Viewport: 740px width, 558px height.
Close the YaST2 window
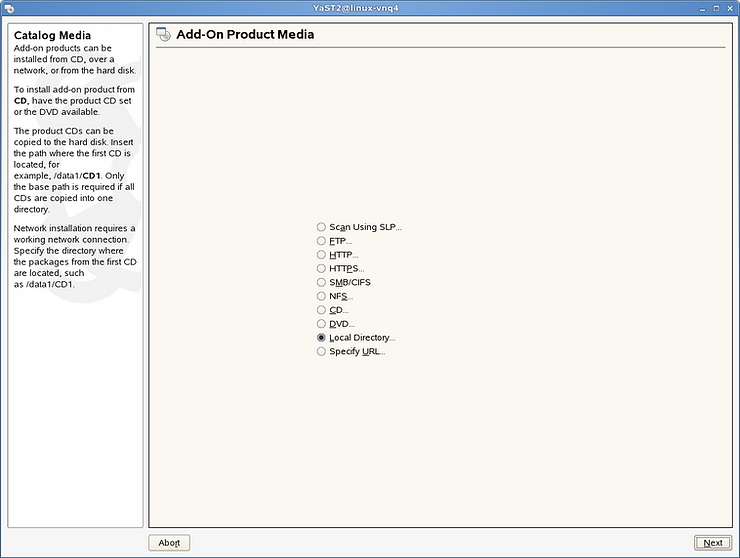[x=730, y=8]
